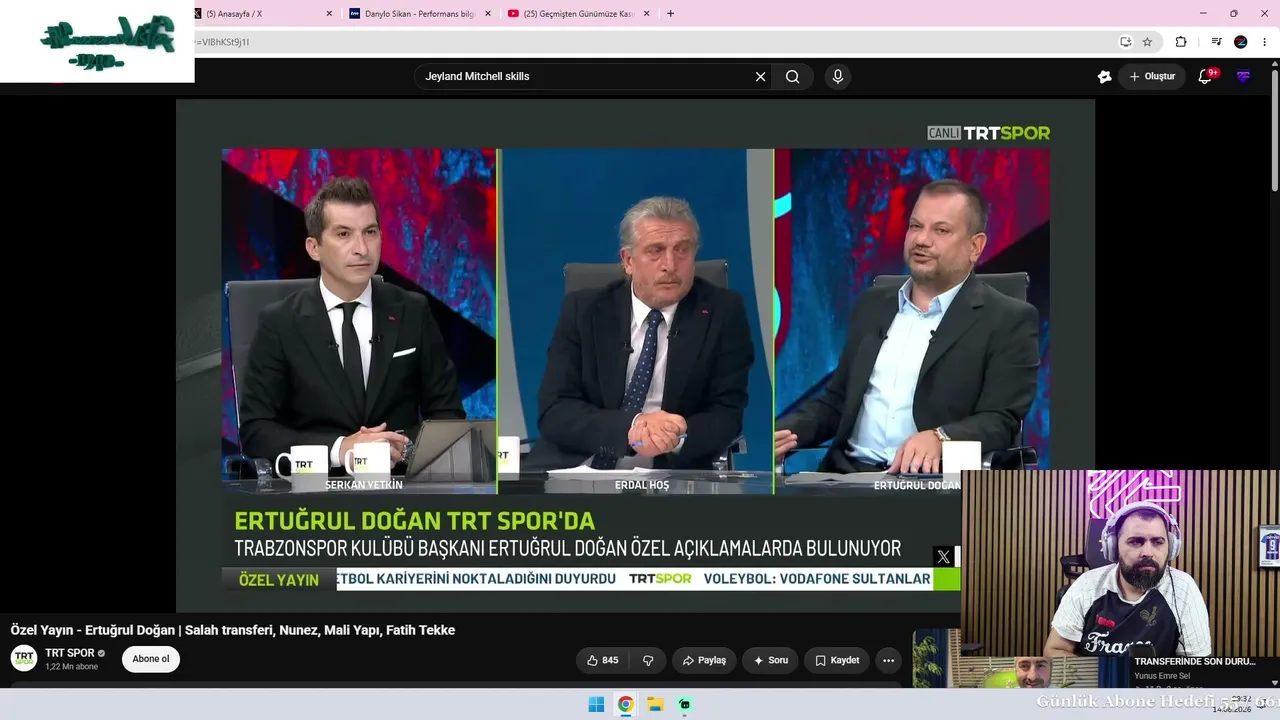Image resolution: width=1280 pixels, height=720 pixels.
Task: Click the video title Özel Yayın - Ertuğrul Doğan
Action: [233, 630]
